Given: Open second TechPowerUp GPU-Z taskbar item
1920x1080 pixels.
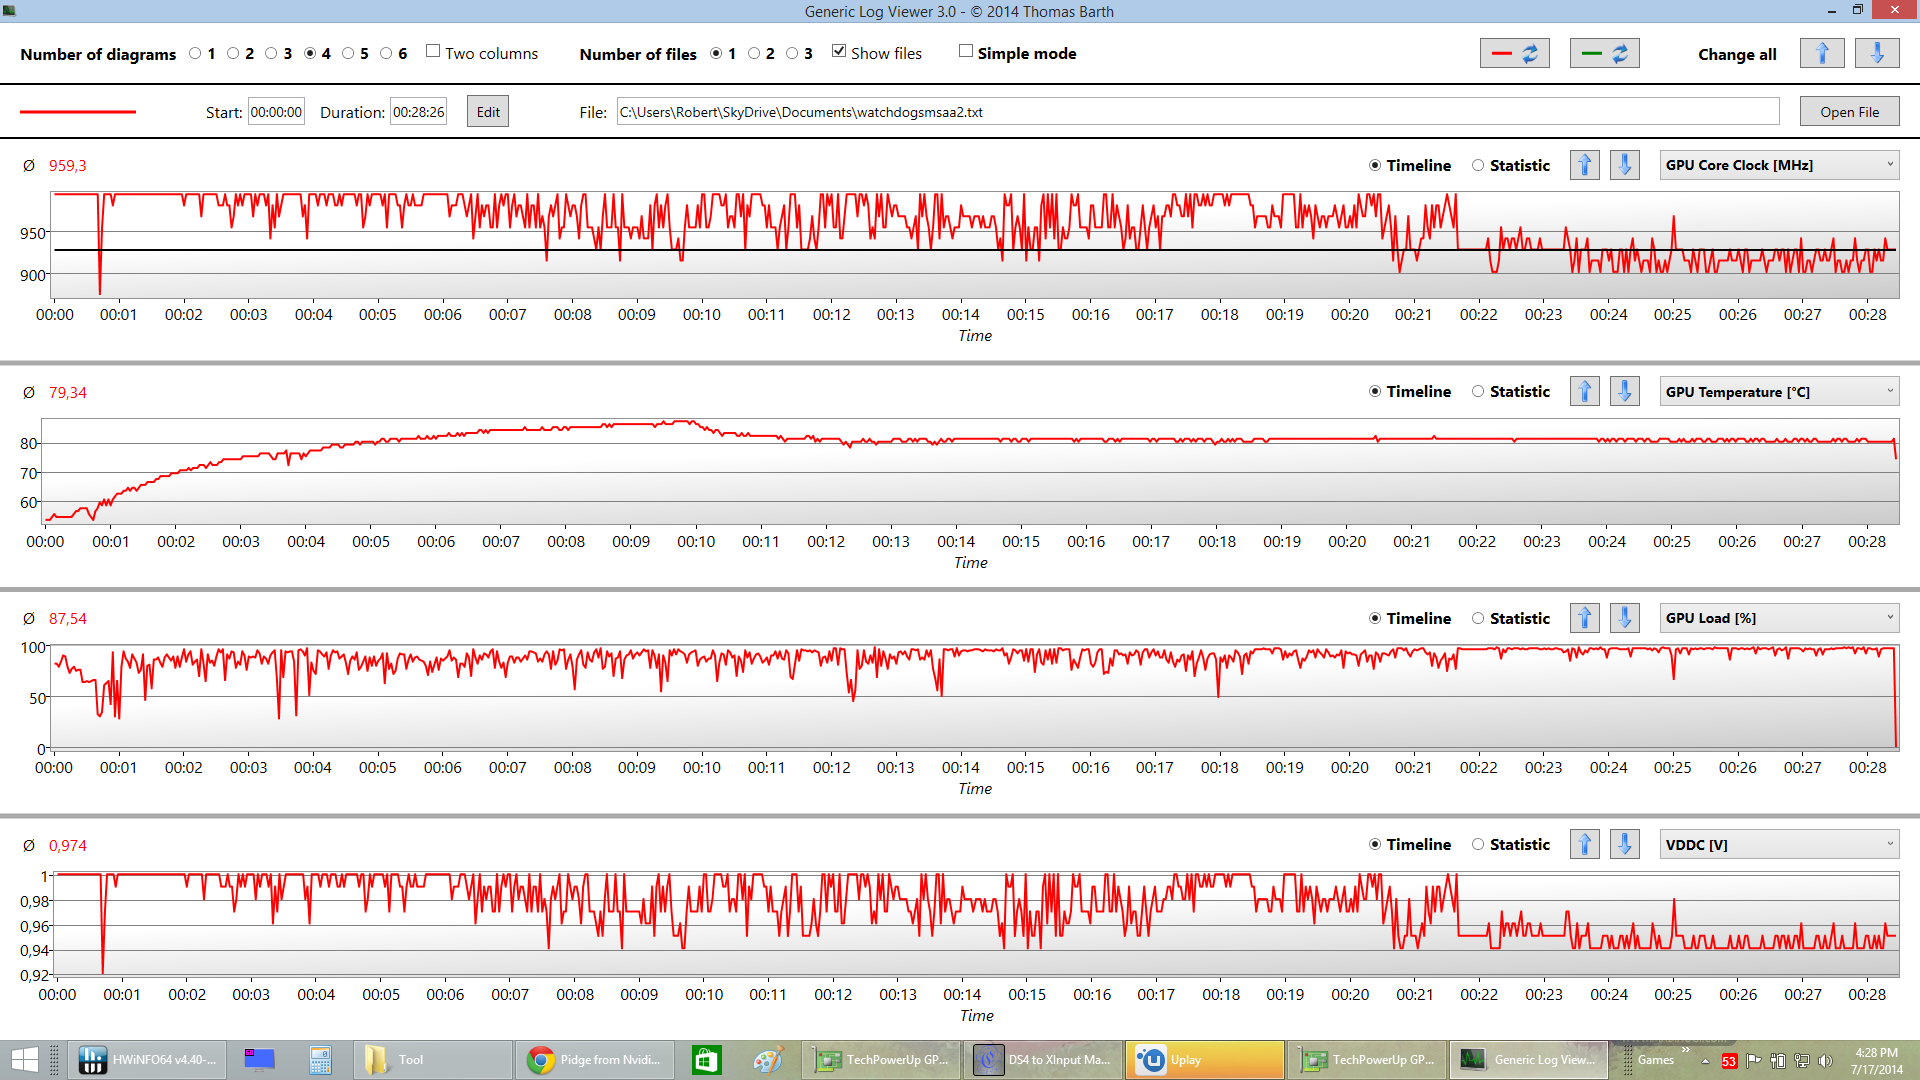Looking at the screenshot, I should click(1366, 1060).
